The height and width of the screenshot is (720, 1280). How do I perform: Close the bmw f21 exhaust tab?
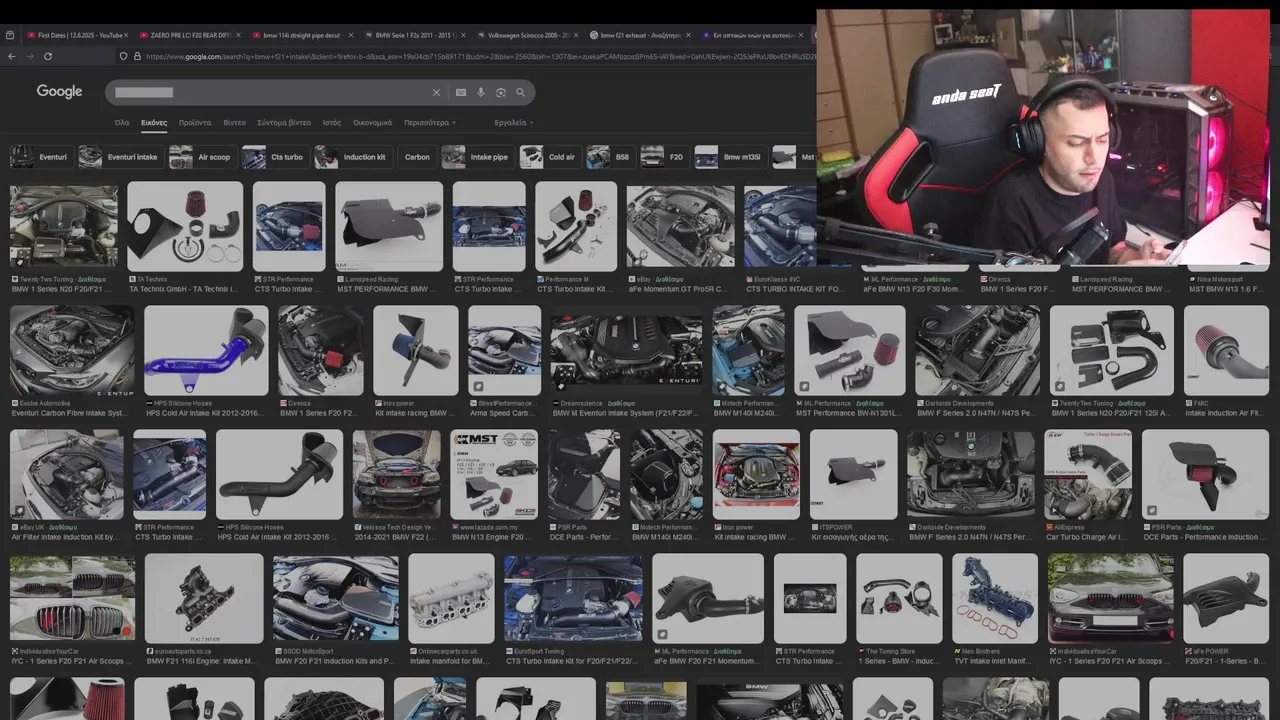[x=686, y=35]
